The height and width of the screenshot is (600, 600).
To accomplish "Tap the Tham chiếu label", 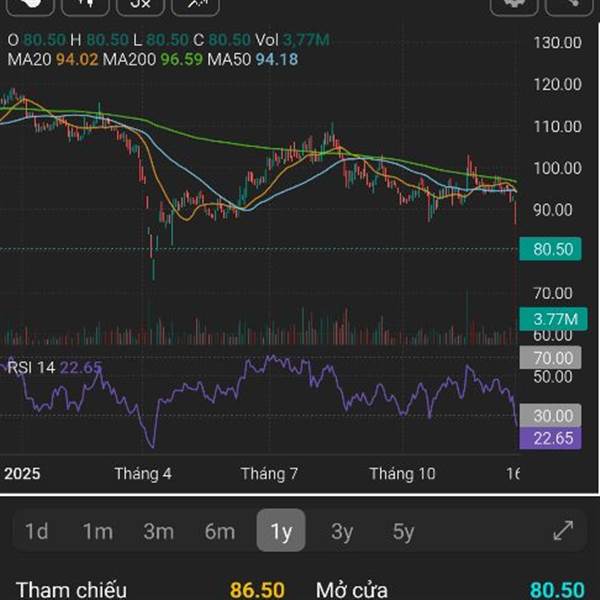I will point(71,590).
